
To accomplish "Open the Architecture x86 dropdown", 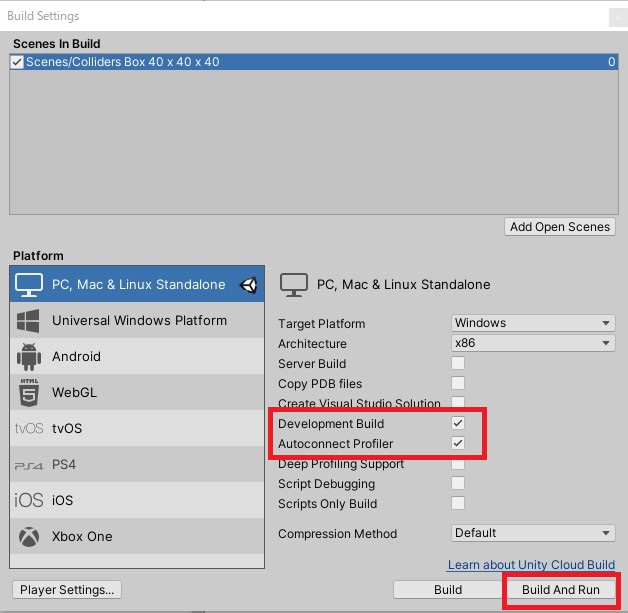I will (533, 343).
